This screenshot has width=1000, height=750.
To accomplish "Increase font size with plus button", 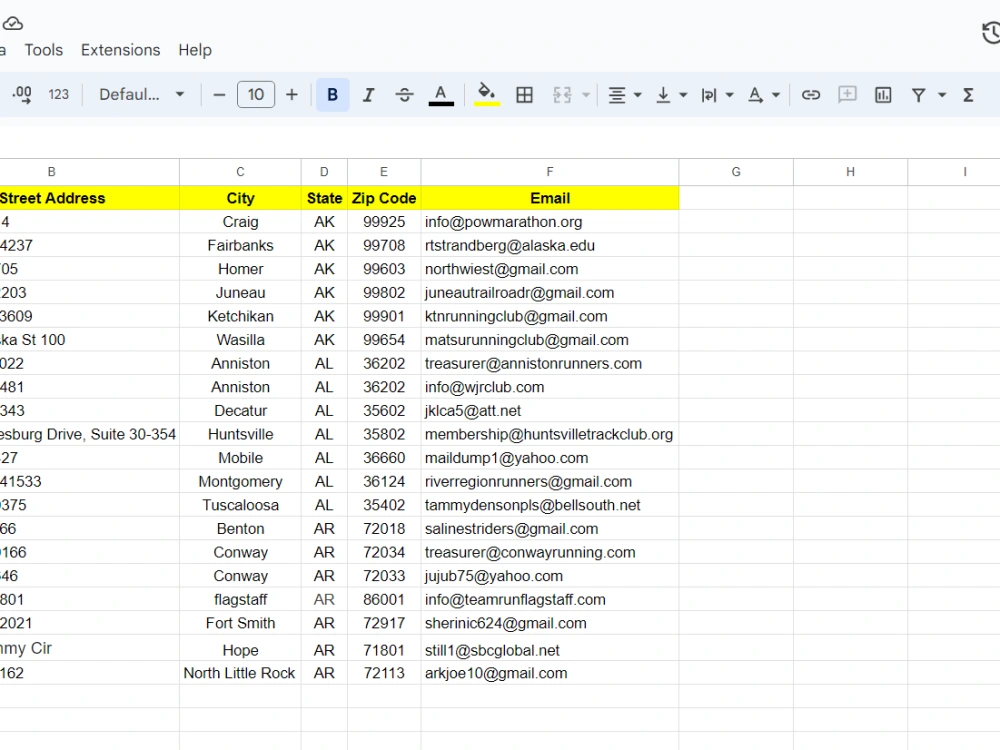I will [x=291, y=95].
